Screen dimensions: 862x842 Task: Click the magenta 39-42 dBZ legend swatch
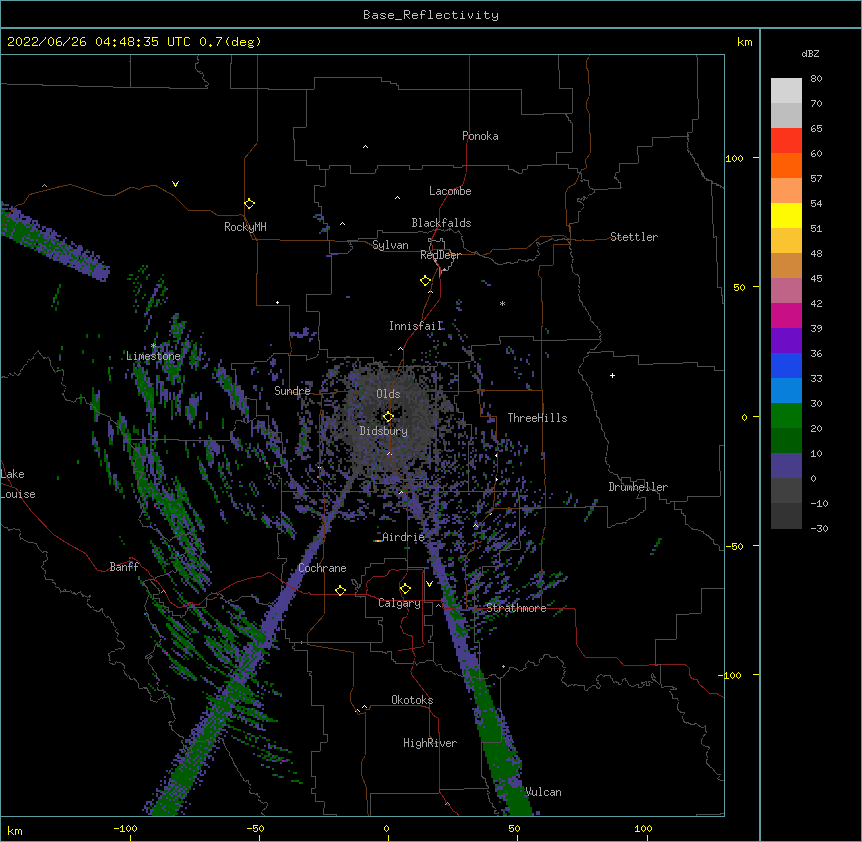tap(786, 315)
